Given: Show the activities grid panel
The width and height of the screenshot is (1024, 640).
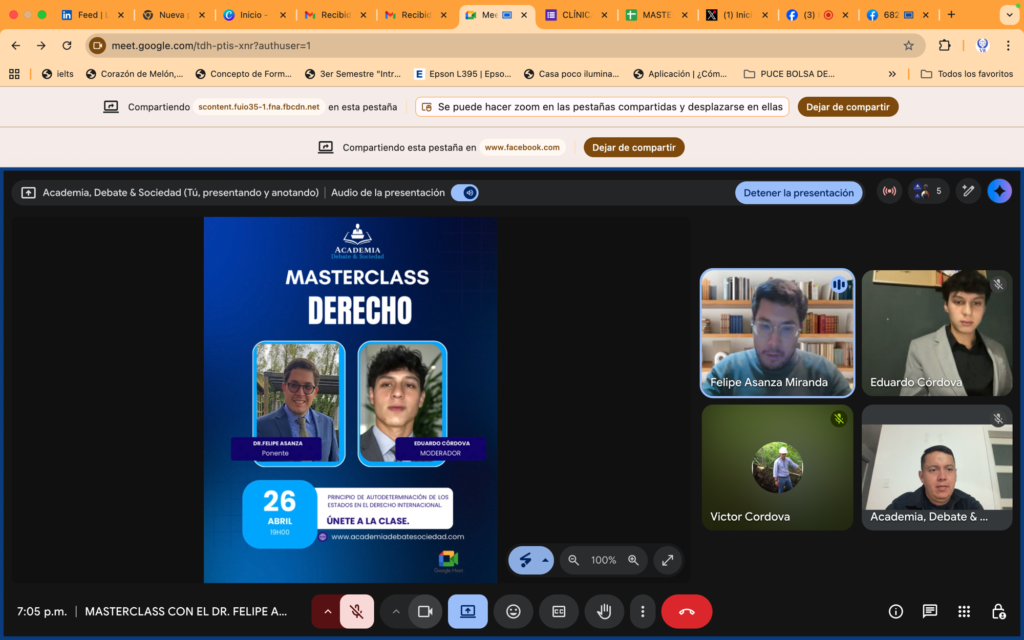Looking at the screenshot, I should [x=964, y=611].
